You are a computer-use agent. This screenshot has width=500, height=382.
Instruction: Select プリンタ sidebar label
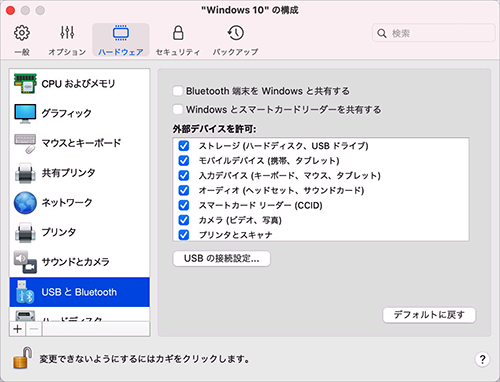pyautogui.click(x=59, y=232)
